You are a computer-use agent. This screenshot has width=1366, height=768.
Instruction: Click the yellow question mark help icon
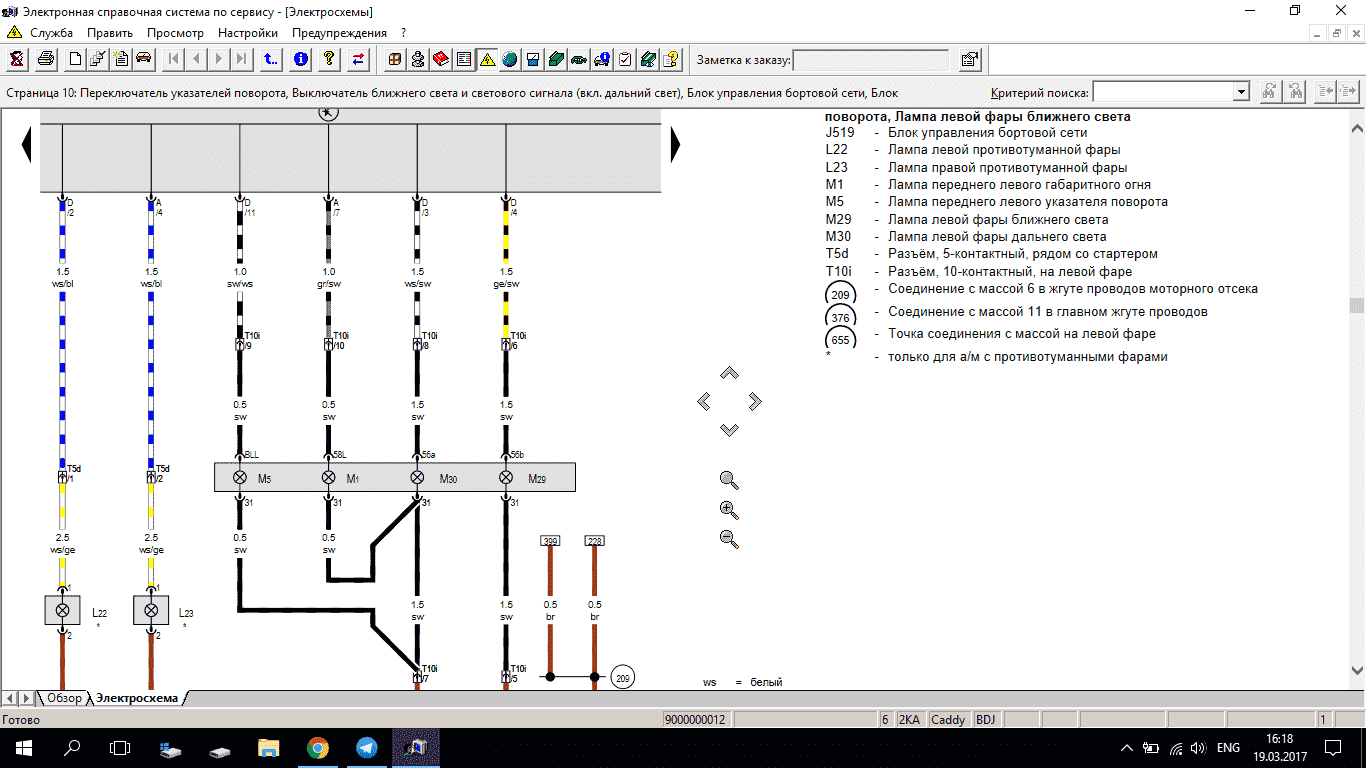click(329, 59)
